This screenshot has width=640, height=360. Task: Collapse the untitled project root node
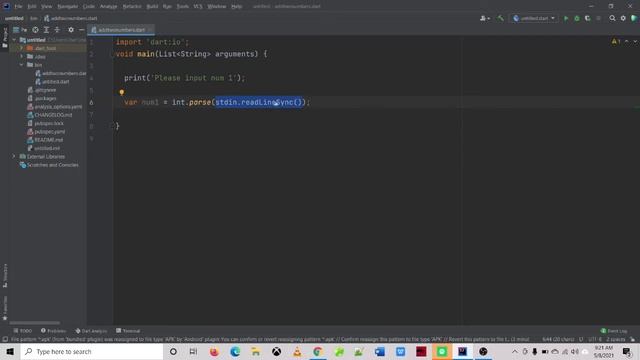point(14,40)
